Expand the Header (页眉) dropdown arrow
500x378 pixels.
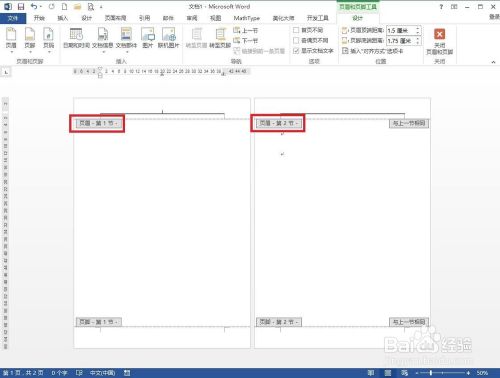(11, 52)
